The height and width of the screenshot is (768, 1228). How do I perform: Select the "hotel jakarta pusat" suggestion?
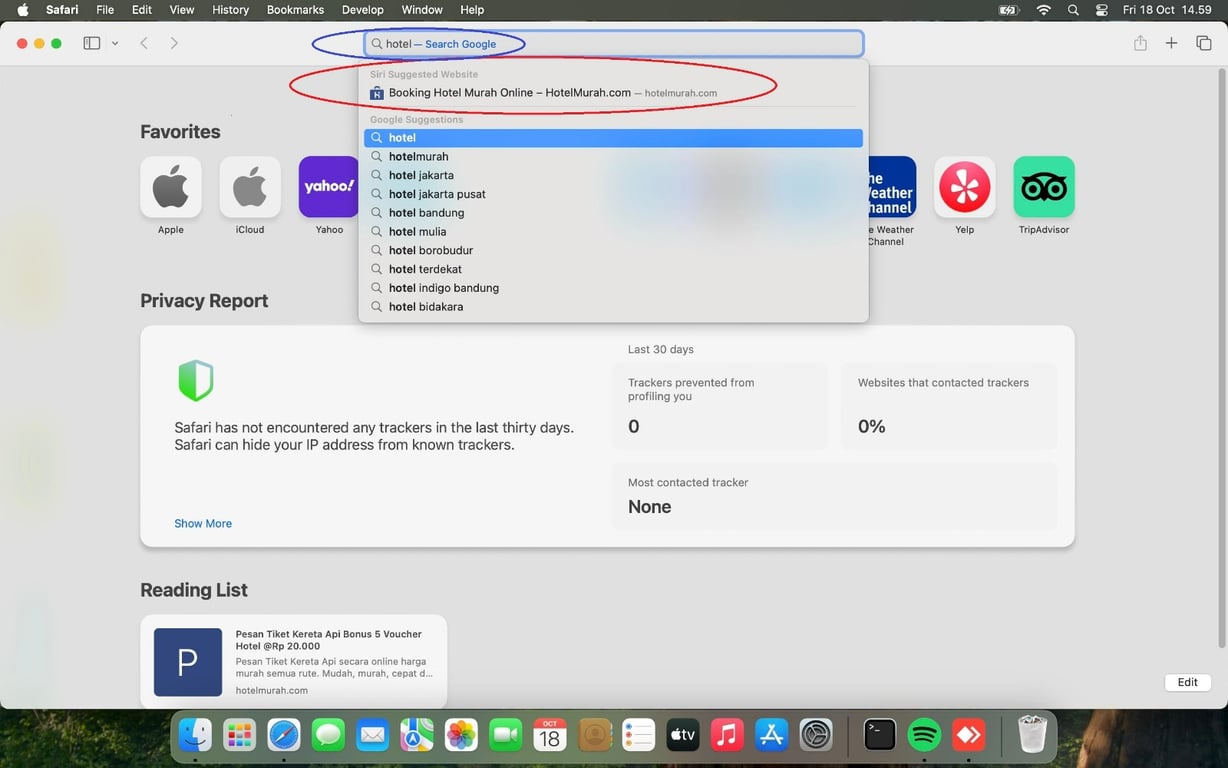pos(613,194)
